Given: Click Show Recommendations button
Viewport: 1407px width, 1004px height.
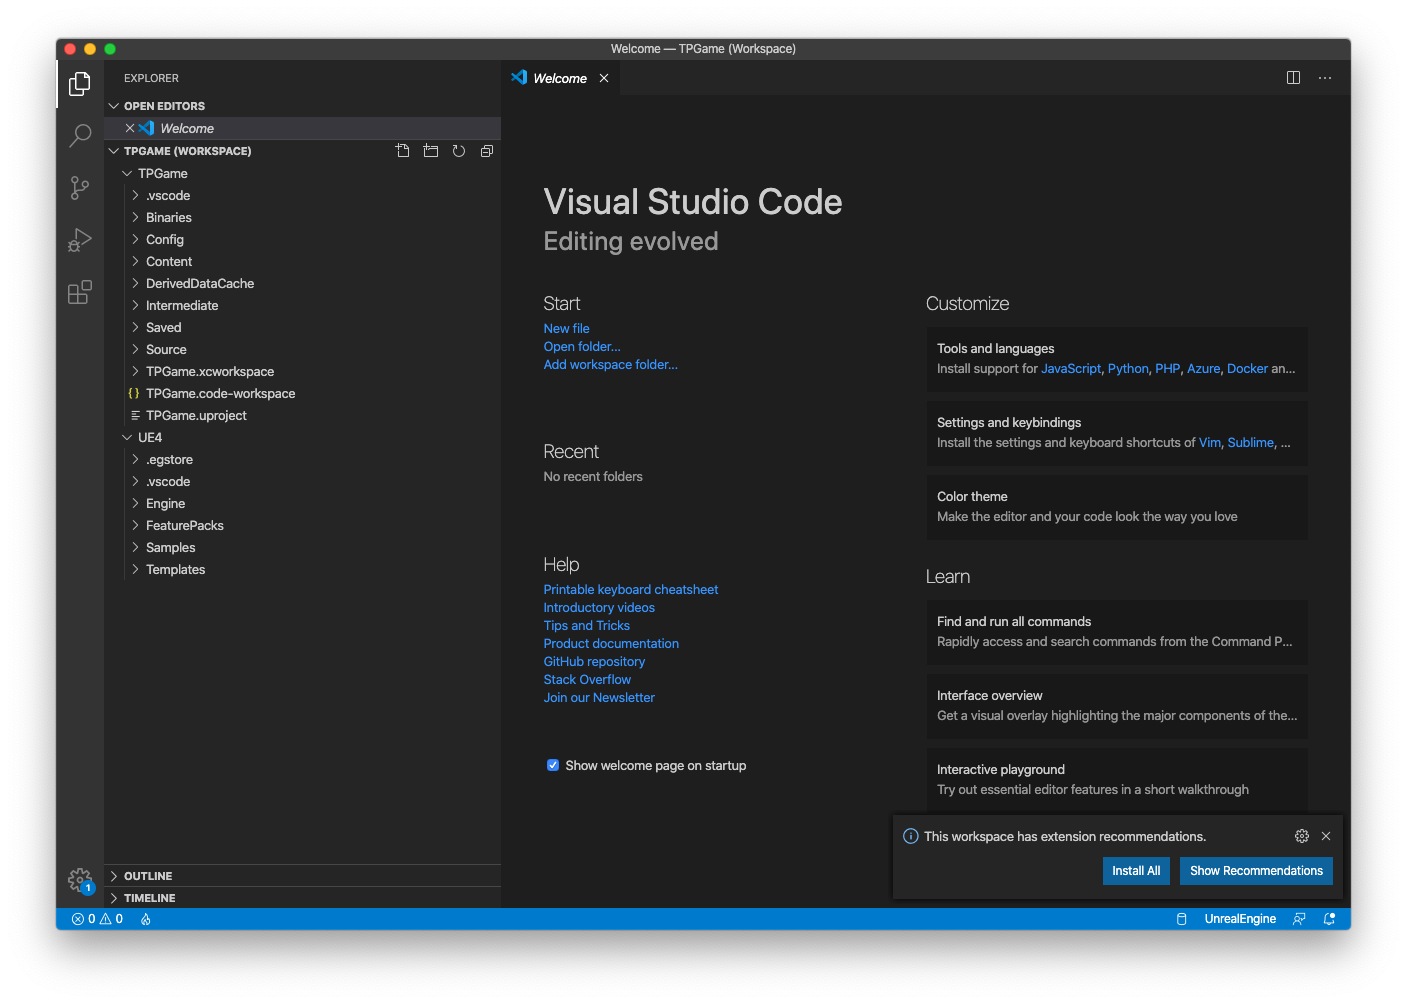Looking at the screenshot, I should pos(1256,871).
